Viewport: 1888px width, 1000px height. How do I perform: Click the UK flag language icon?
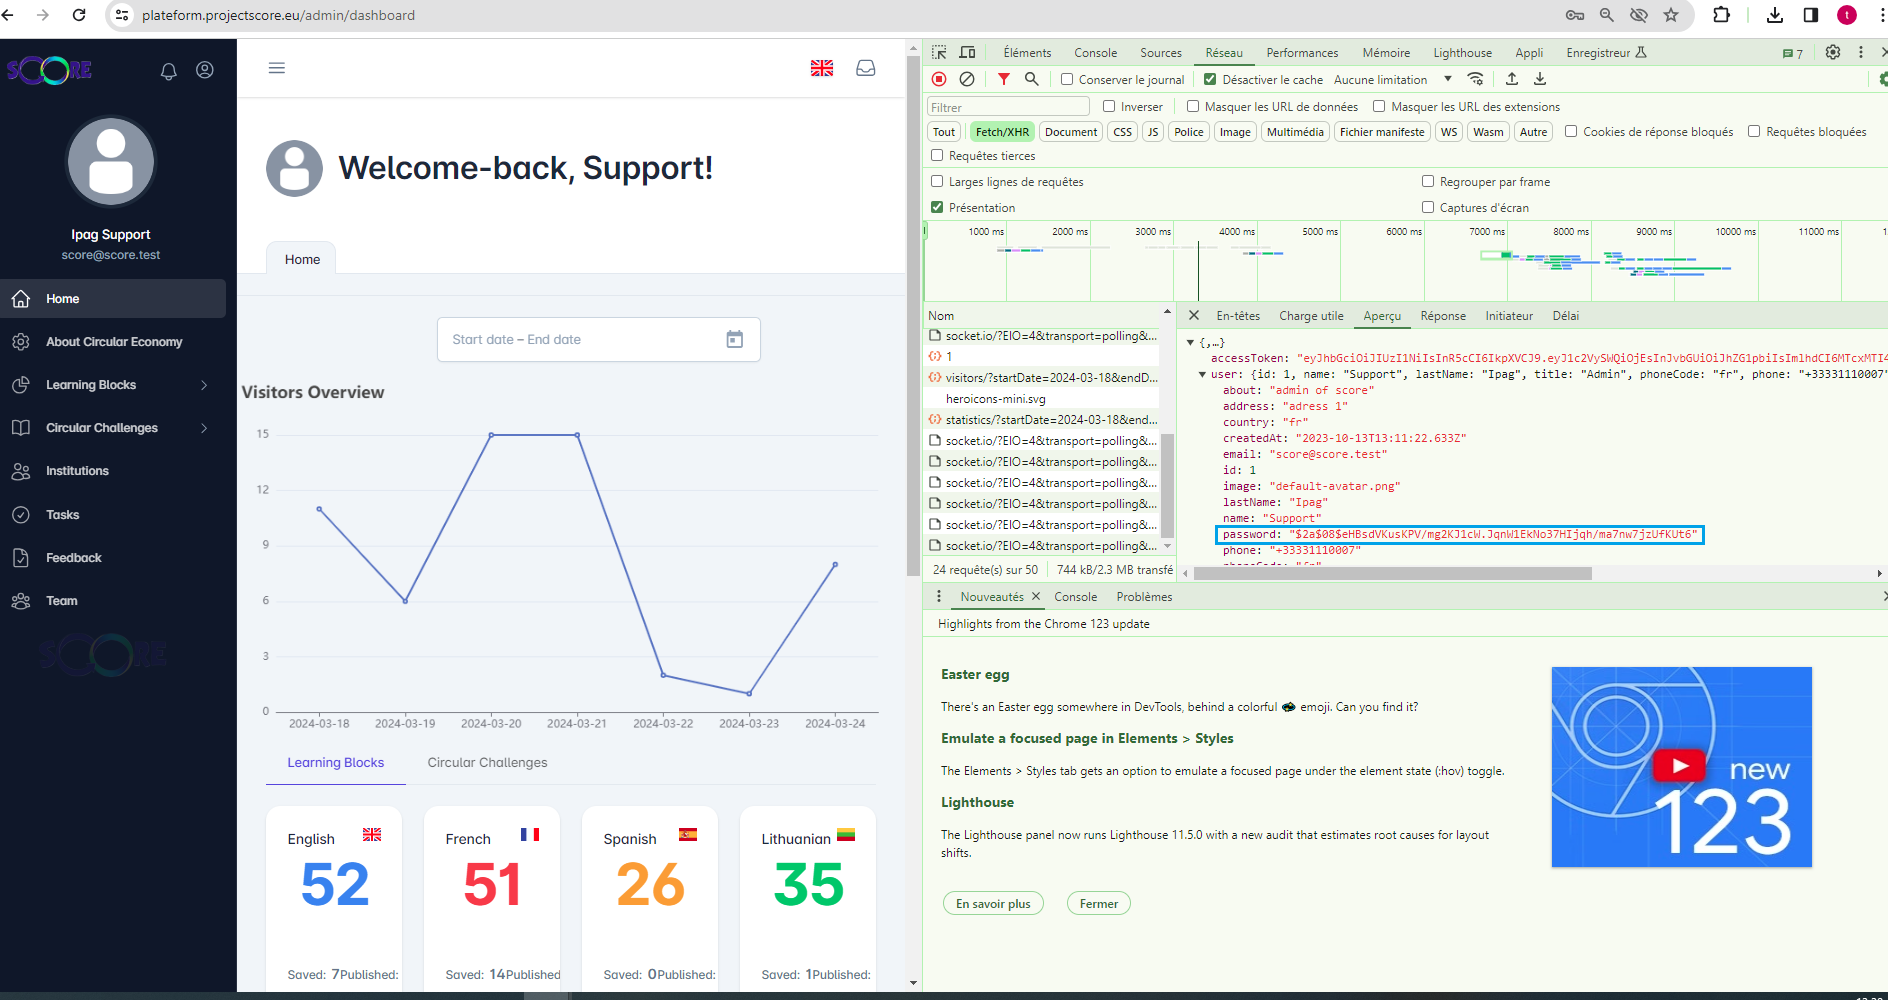(822, 68)
